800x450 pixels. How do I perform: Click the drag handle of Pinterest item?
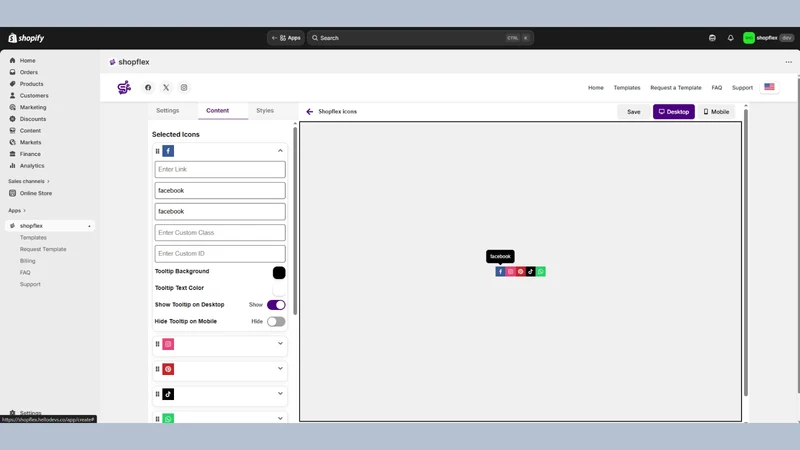point(157,369)
